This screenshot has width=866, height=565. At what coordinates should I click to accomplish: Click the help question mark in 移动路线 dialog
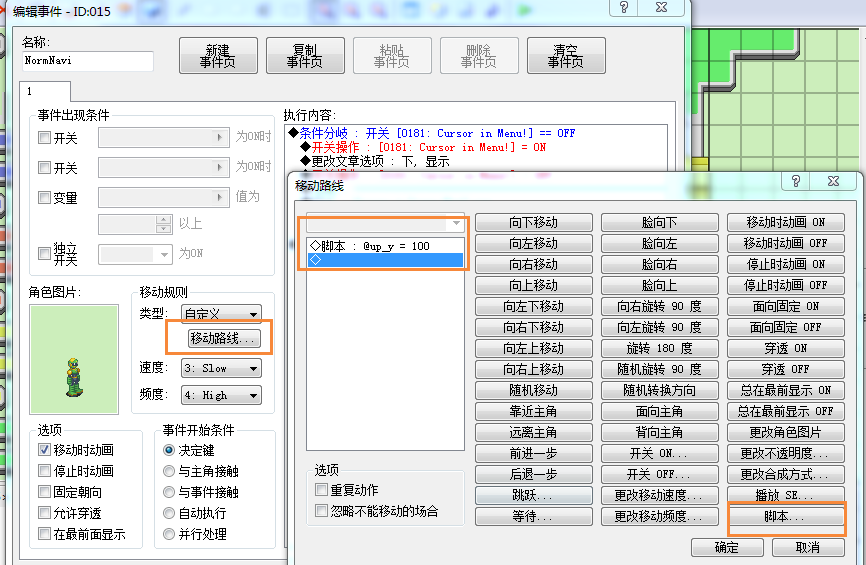[x=796, y=181]
